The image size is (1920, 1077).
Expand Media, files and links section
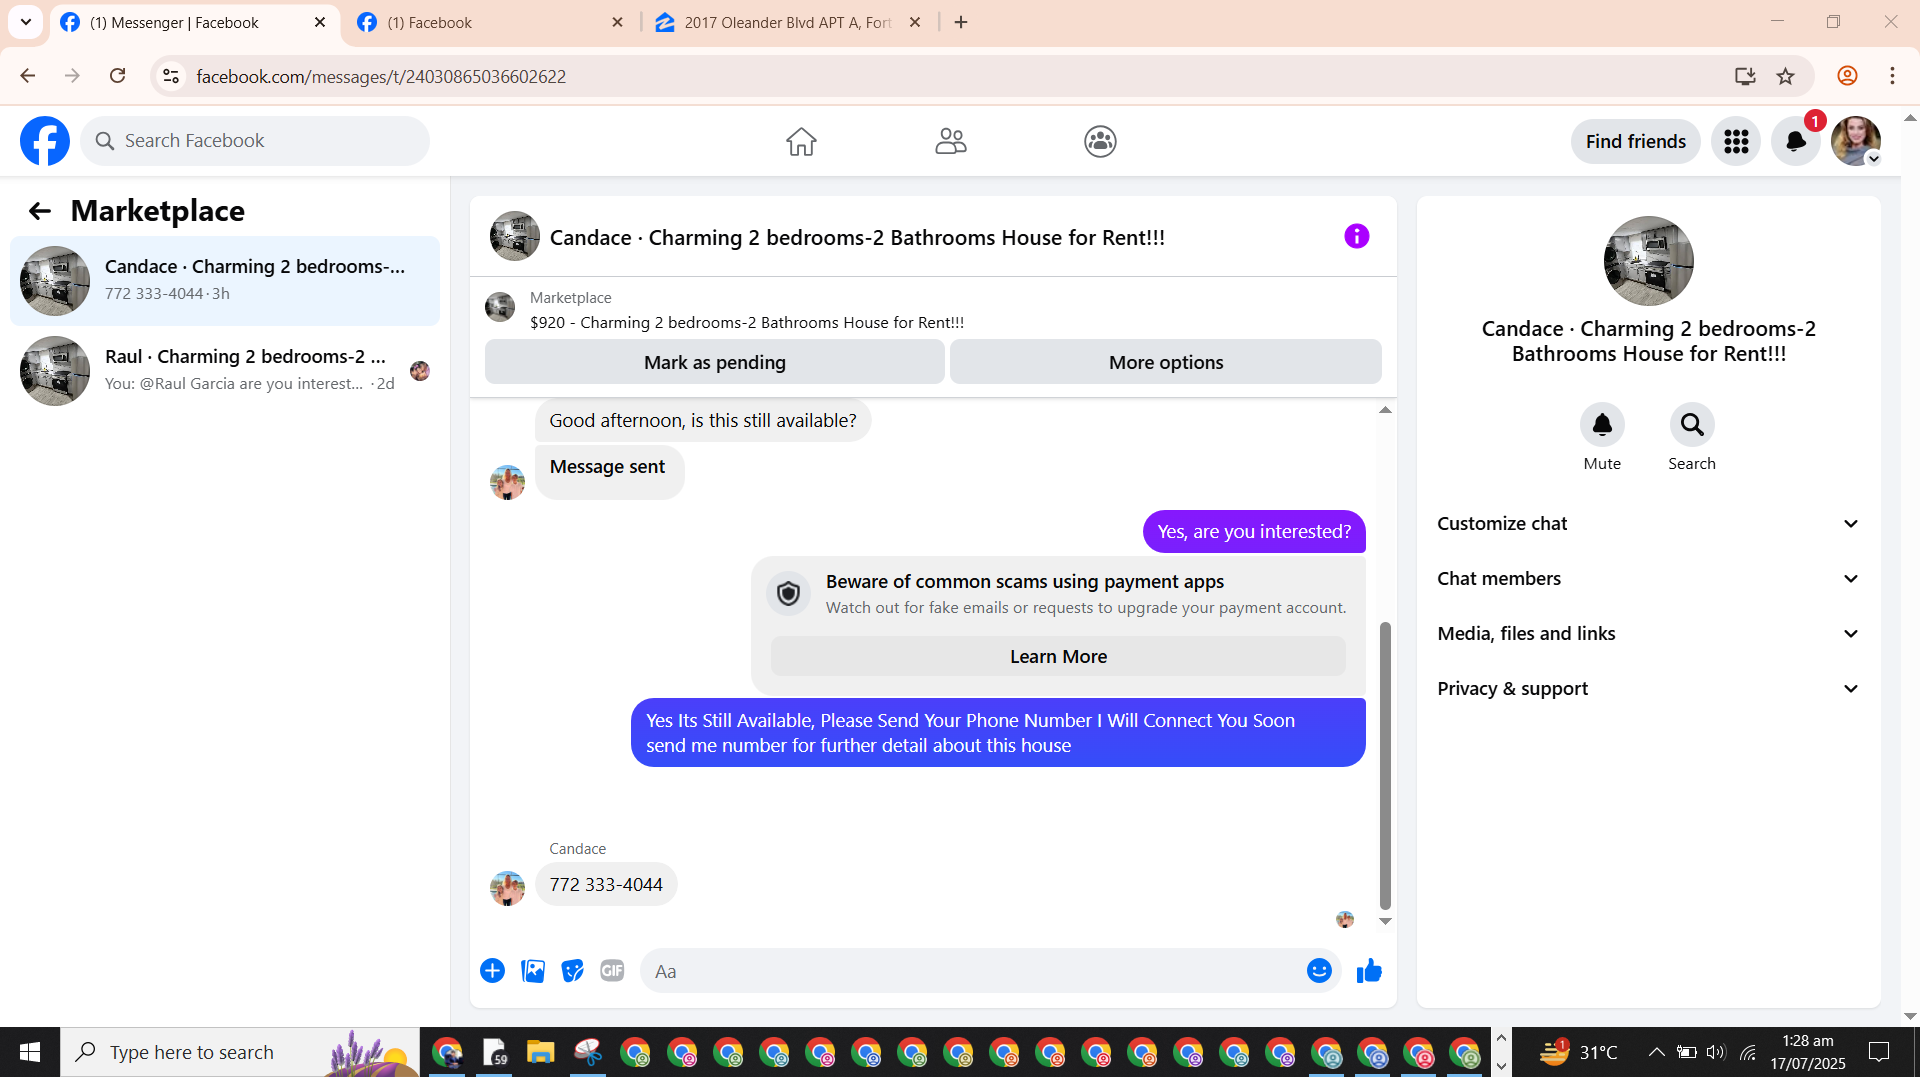pos(1649,634)
